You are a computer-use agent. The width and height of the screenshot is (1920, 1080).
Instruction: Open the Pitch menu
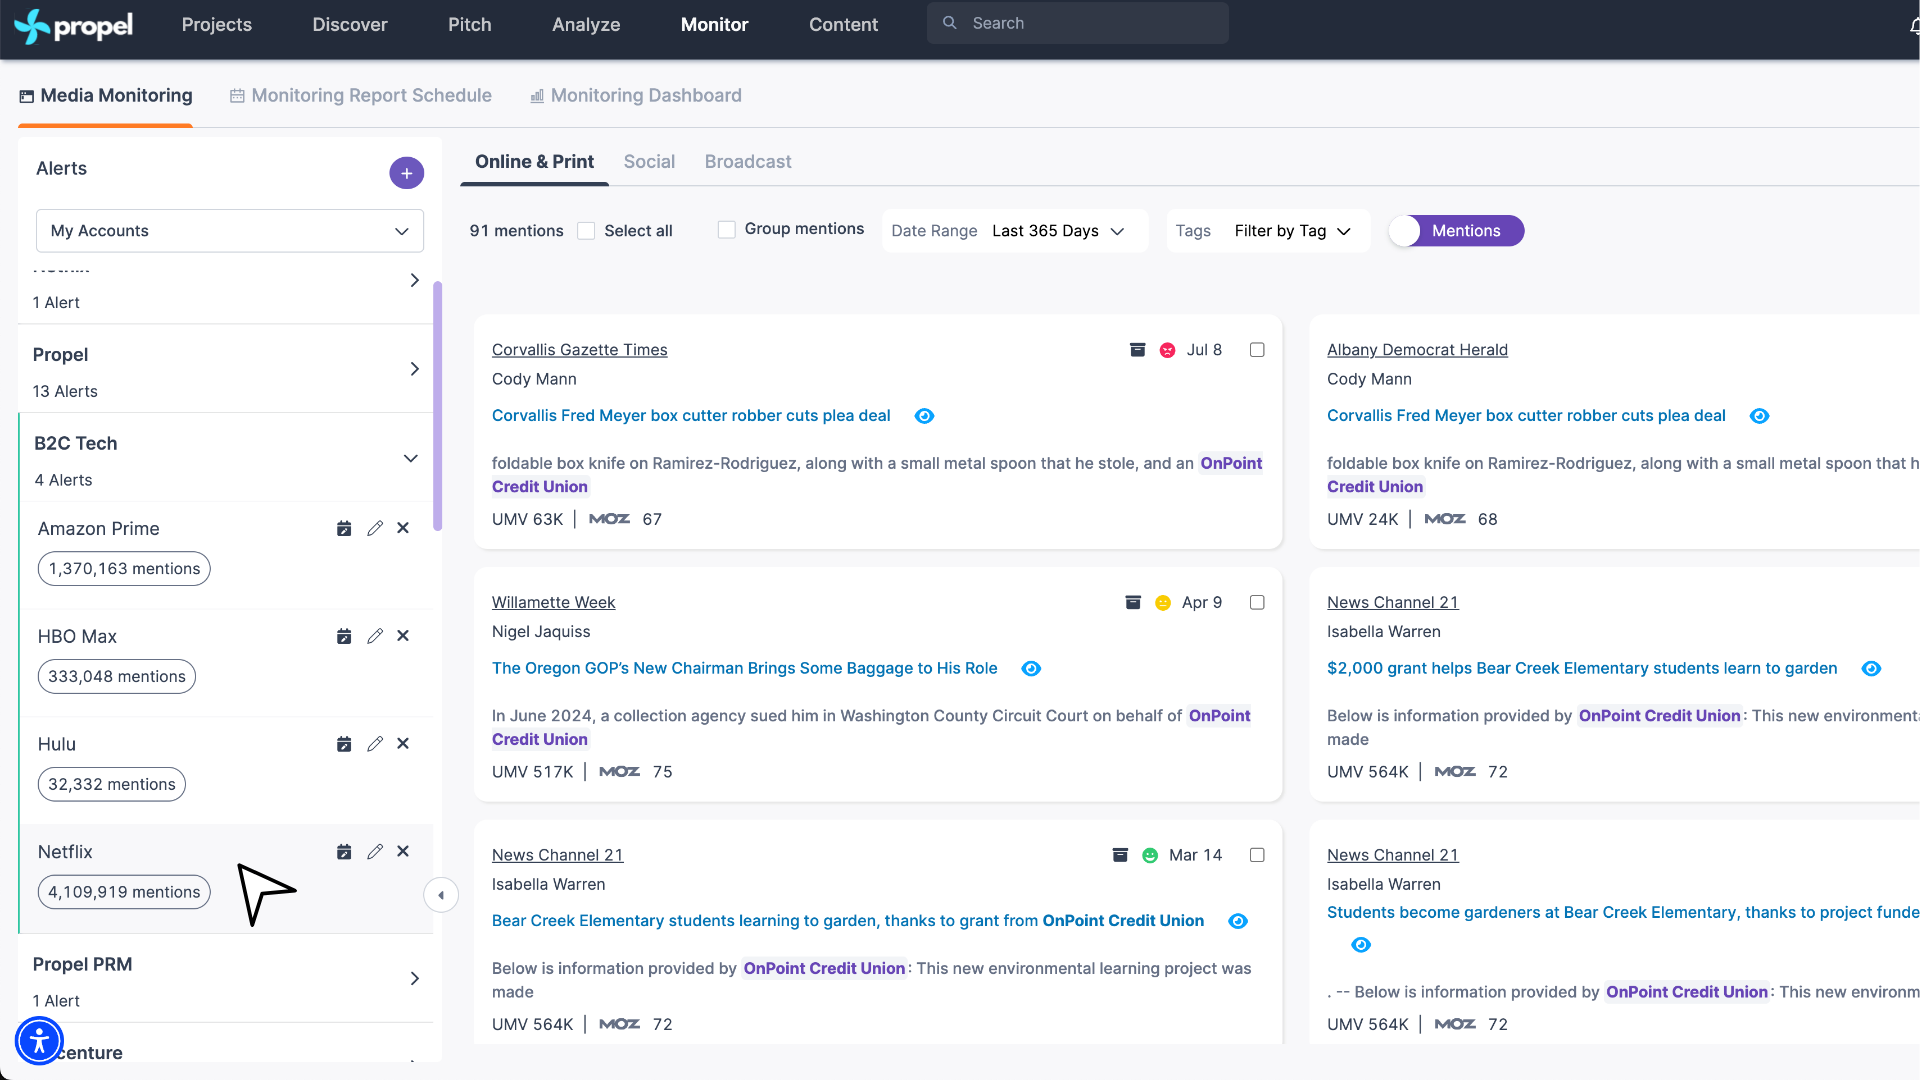[x=470, y=25]
